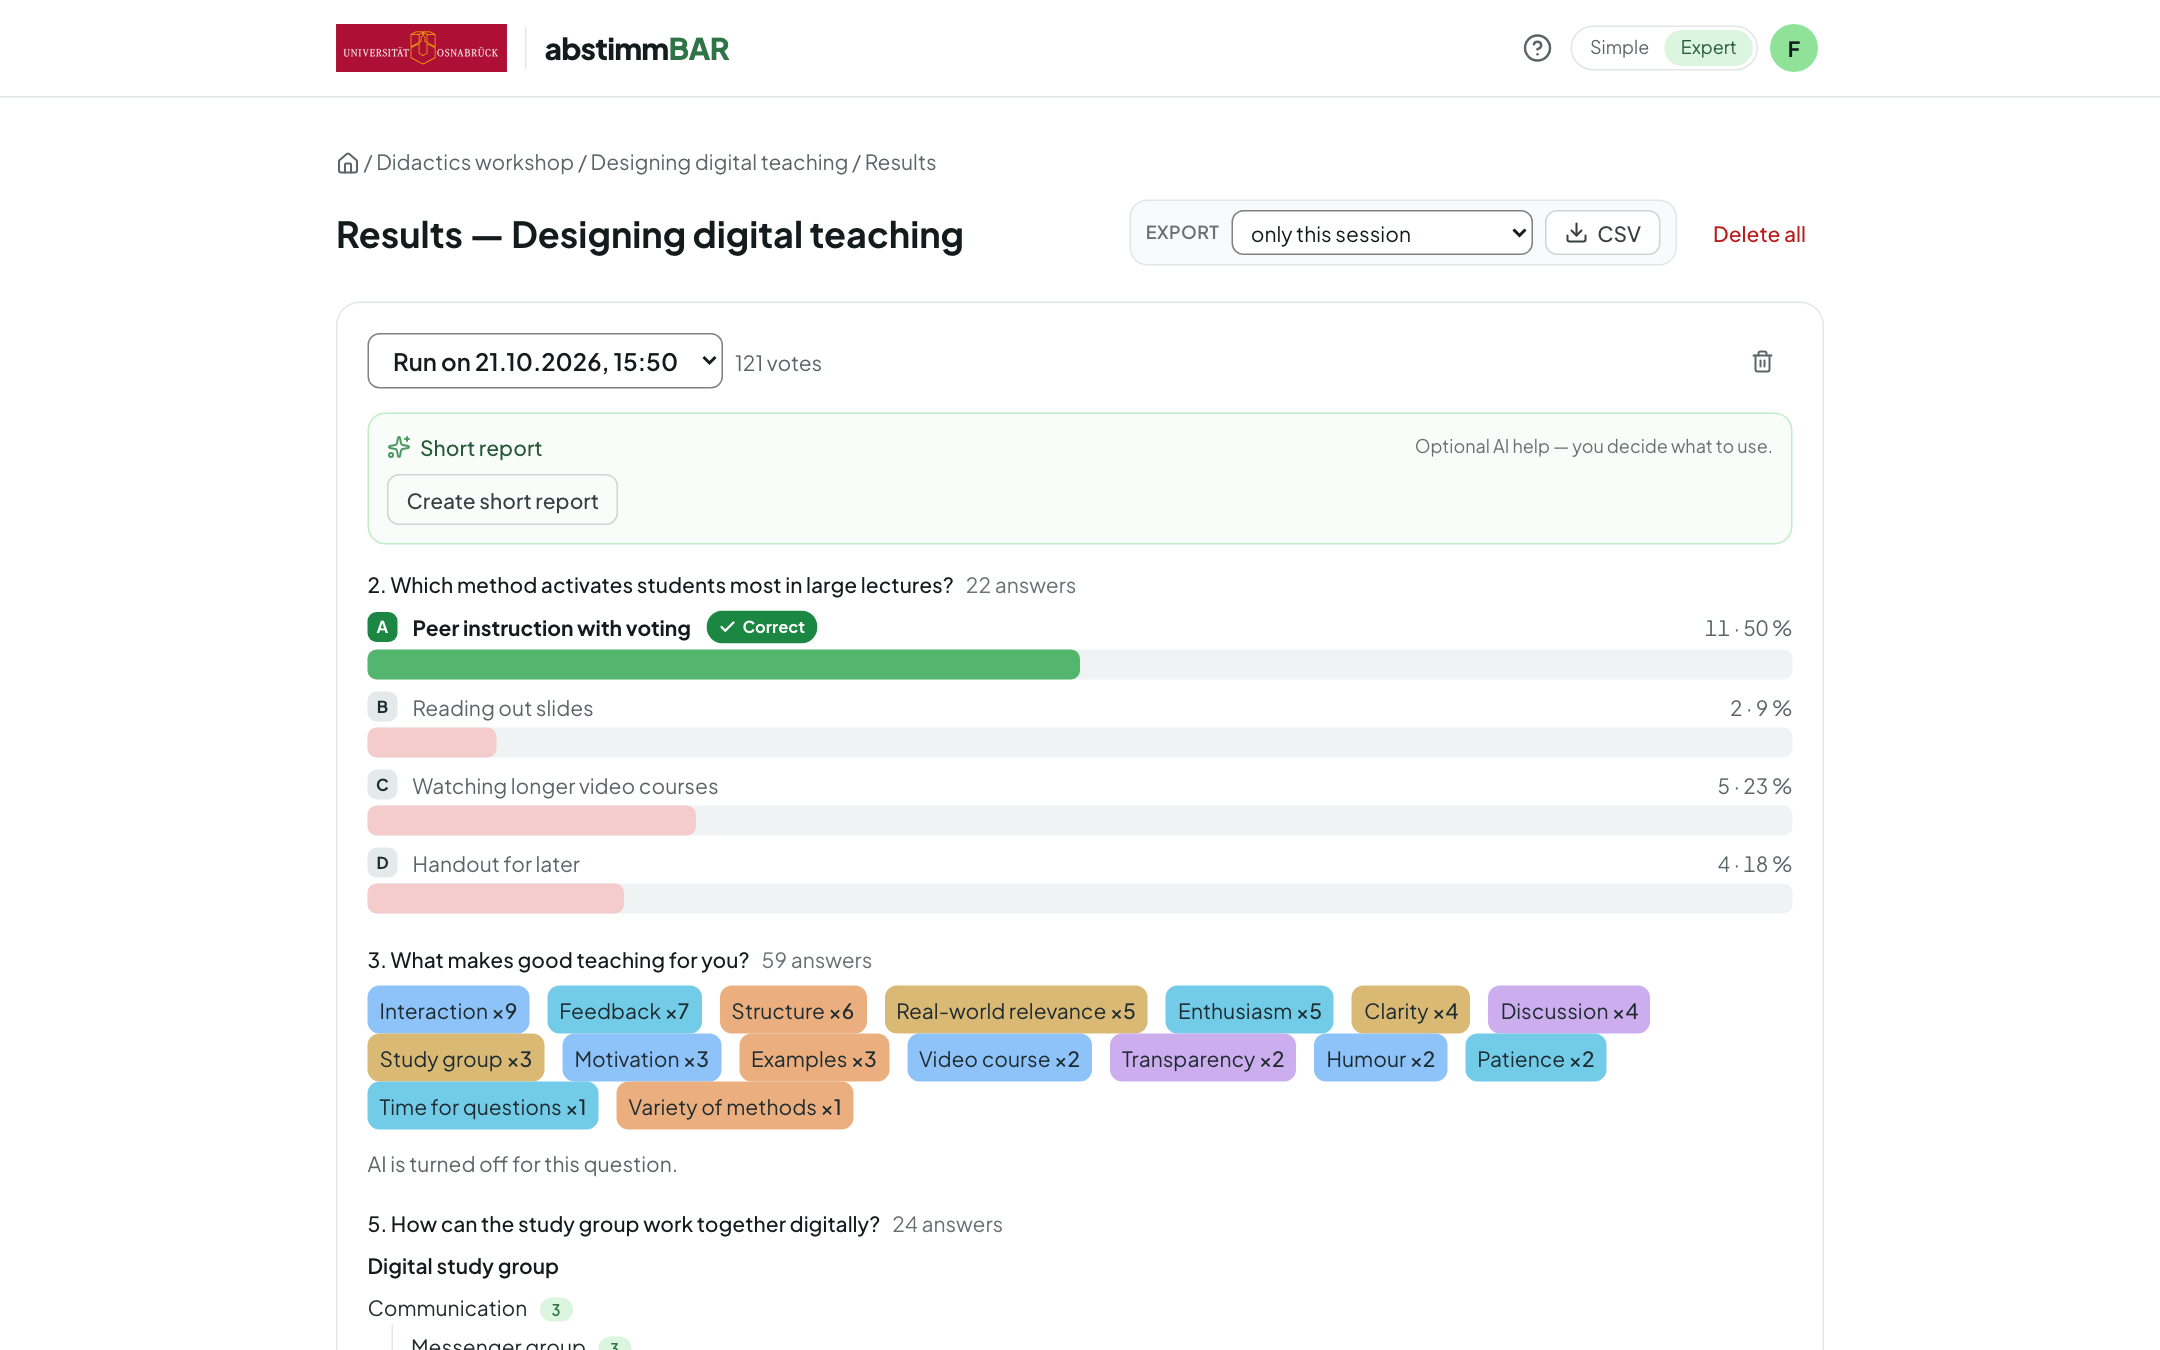
Task: Click Delete all
Action: pos(1758,234)
